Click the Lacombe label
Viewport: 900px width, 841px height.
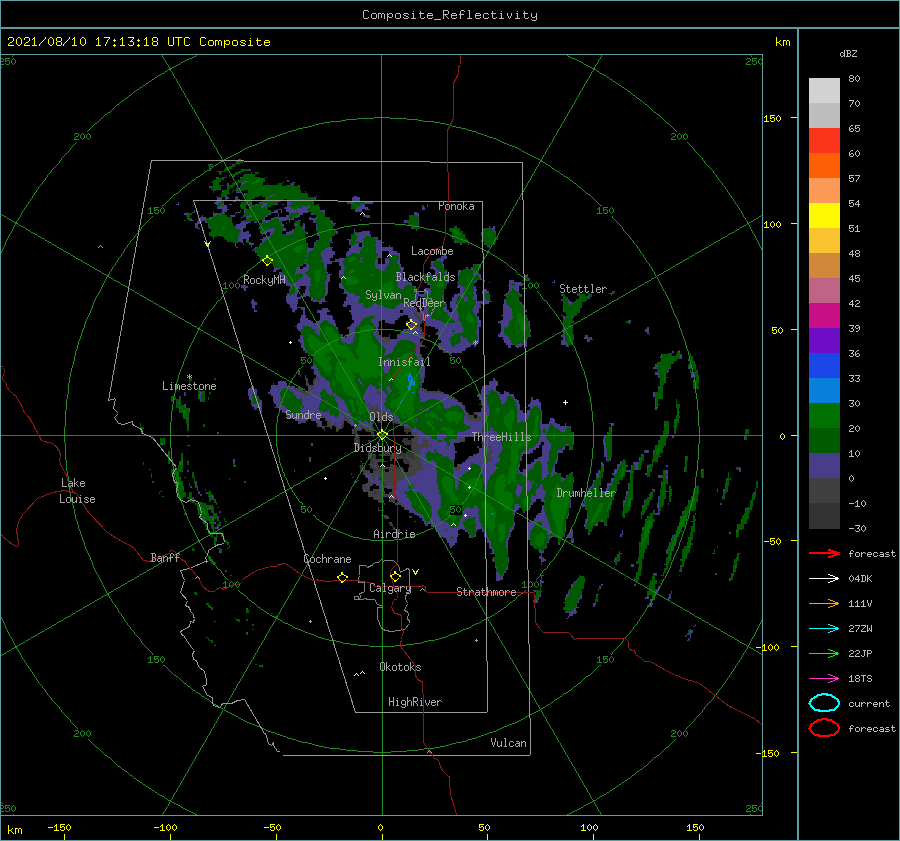click(x=432, y=251)
